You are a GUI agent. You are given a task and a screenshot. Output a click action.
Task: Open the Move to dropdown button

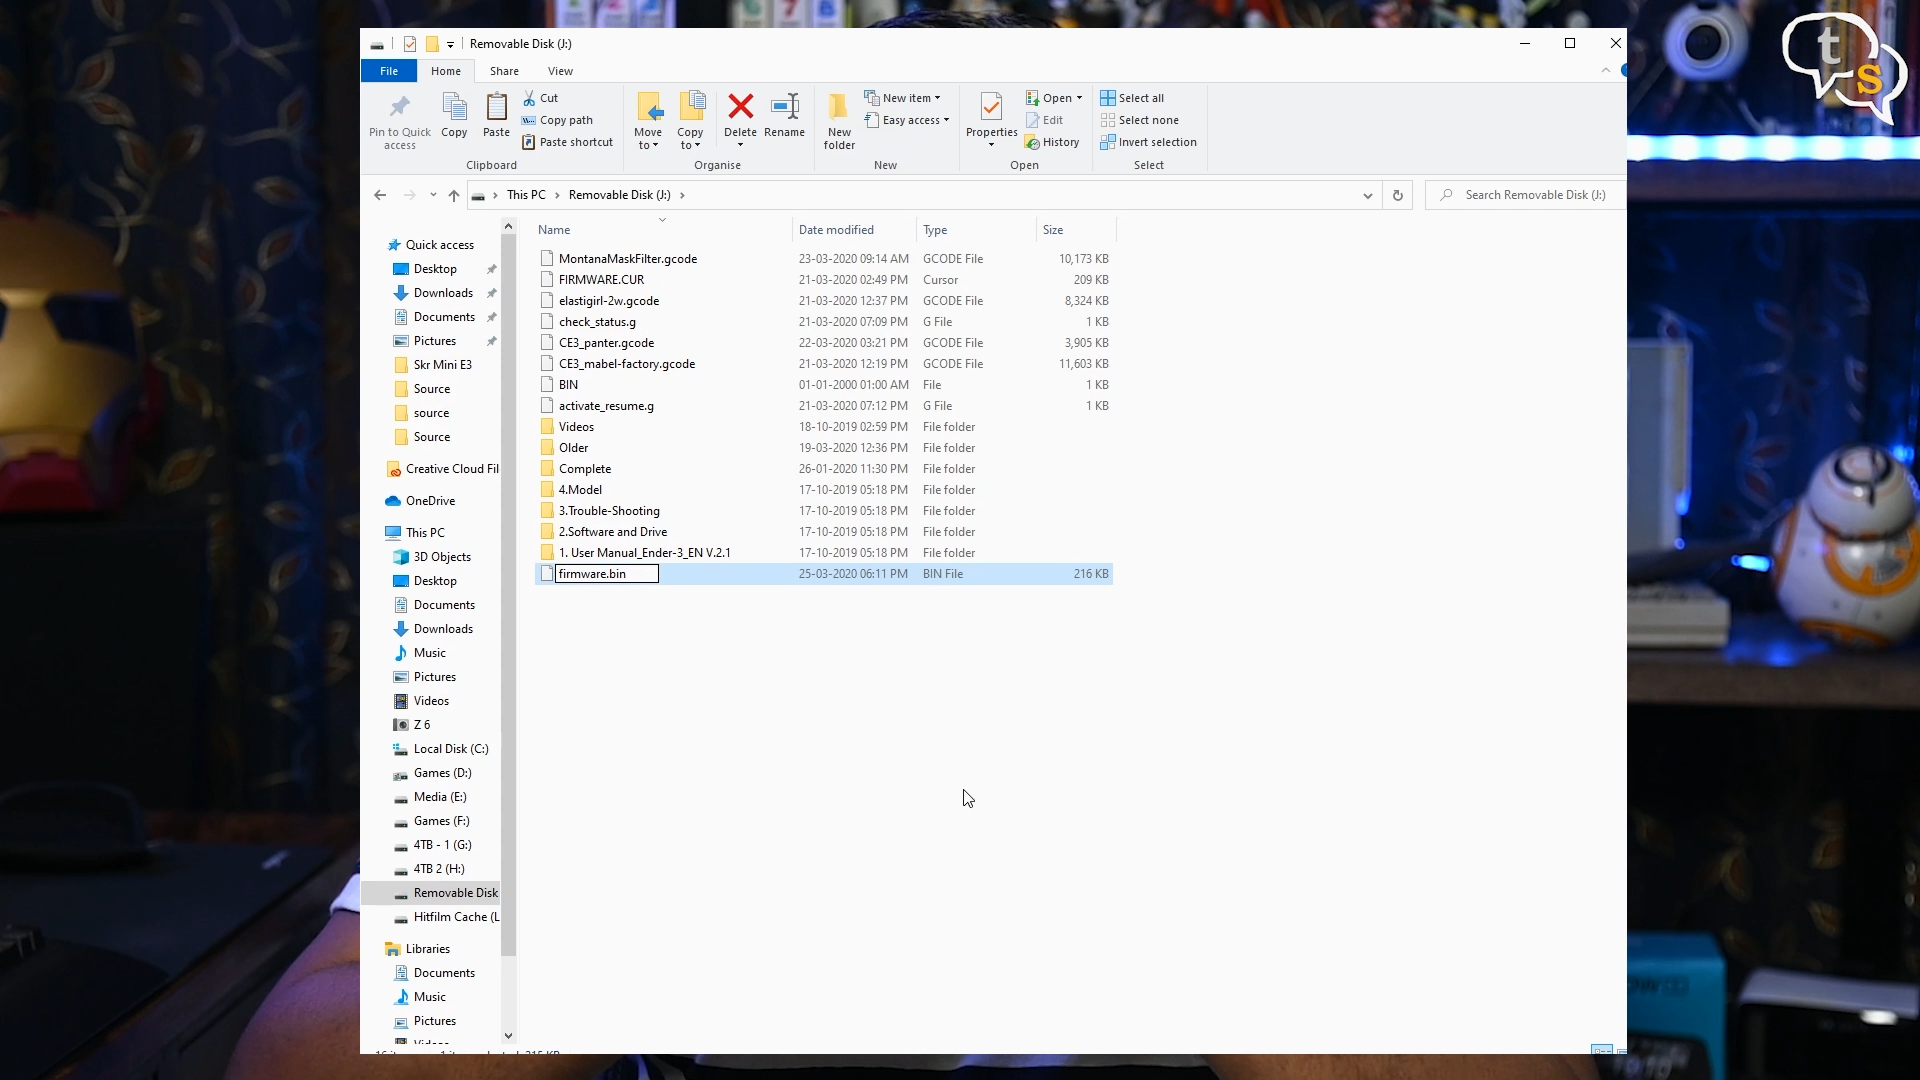coord(648,121)
